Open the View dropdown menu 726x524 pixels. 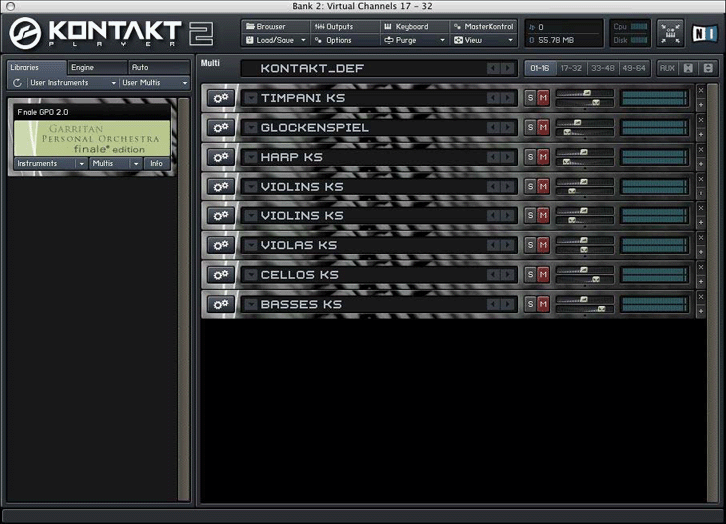483,40
